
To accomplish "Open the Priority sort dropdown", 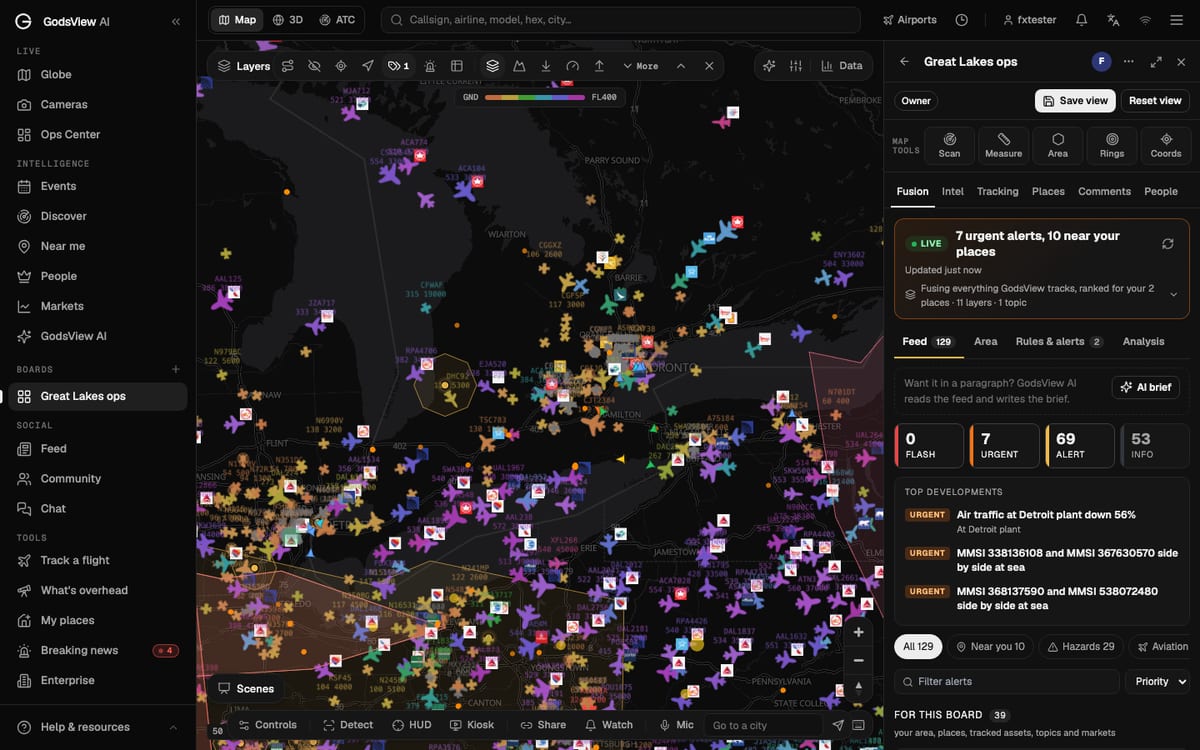I will coord(1158,681).
